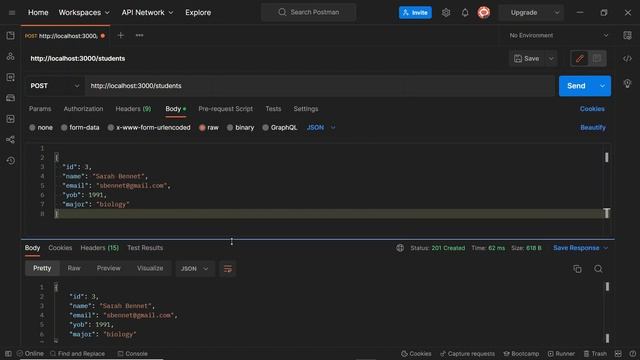Image resolution: width=640 pixels, height=360 pixels.
Task: Switch to the Authorization tab
Action: [83, 109]
